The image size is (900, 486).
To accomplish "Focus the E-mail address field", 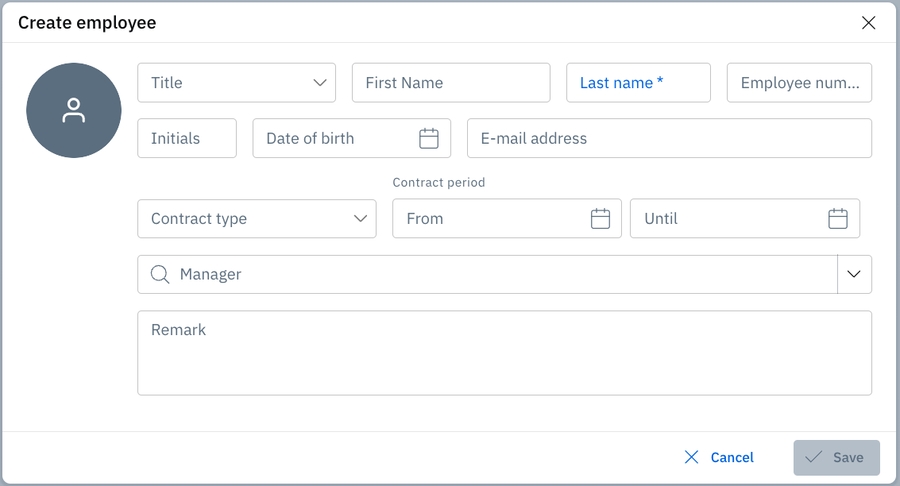I will pos(669,139).
